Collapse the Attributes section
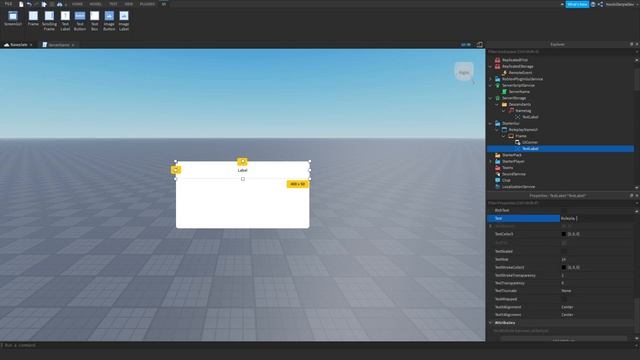The width and height of the screenshot is (640, 360). [491, 322]
